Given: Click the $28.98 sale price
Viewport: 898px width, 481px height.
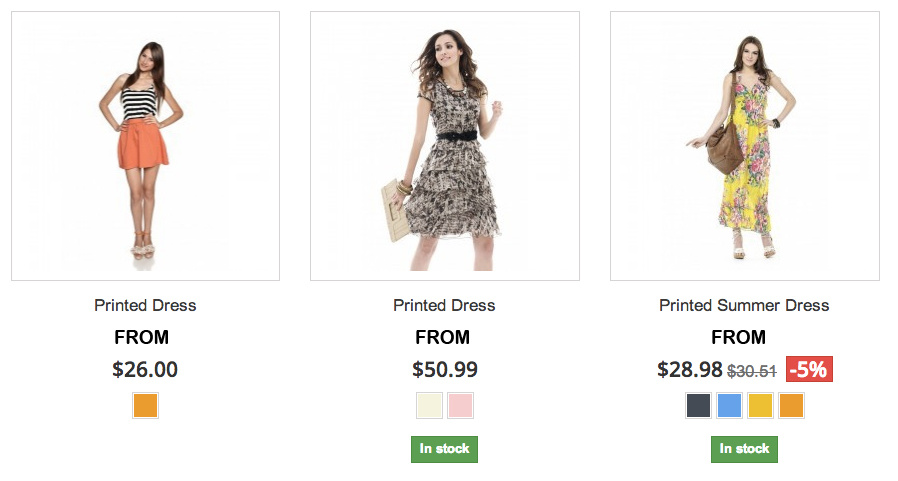Looking at the screenshot, I should pyautogui.click(x=690, y=369).
